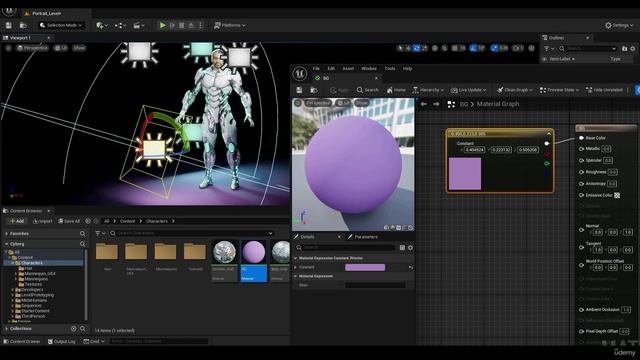
Task: Click the back arrow in the Material Graph
Action: coord(424,104)
